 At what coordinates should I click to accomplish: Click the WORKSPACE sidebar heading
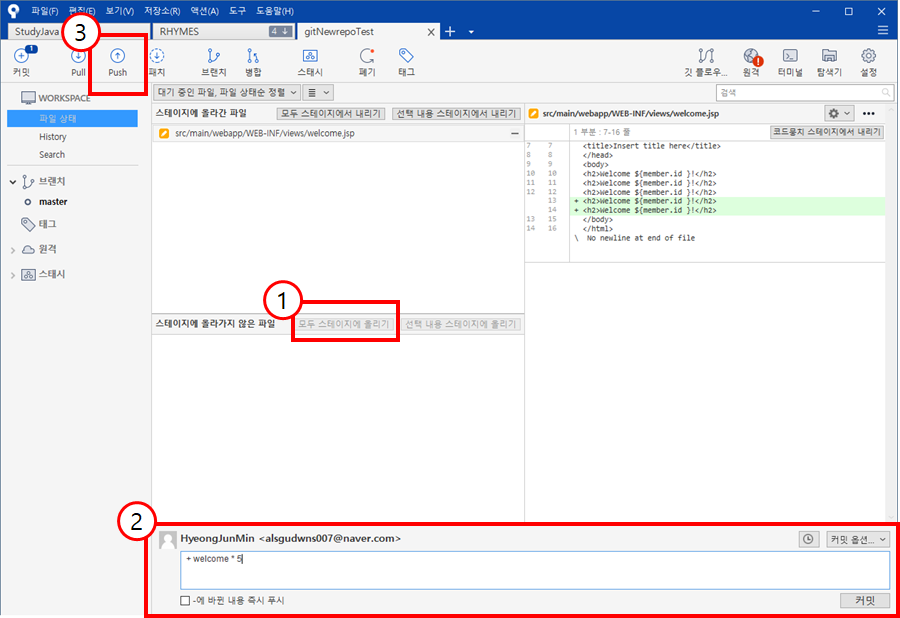tap(64, 98)
